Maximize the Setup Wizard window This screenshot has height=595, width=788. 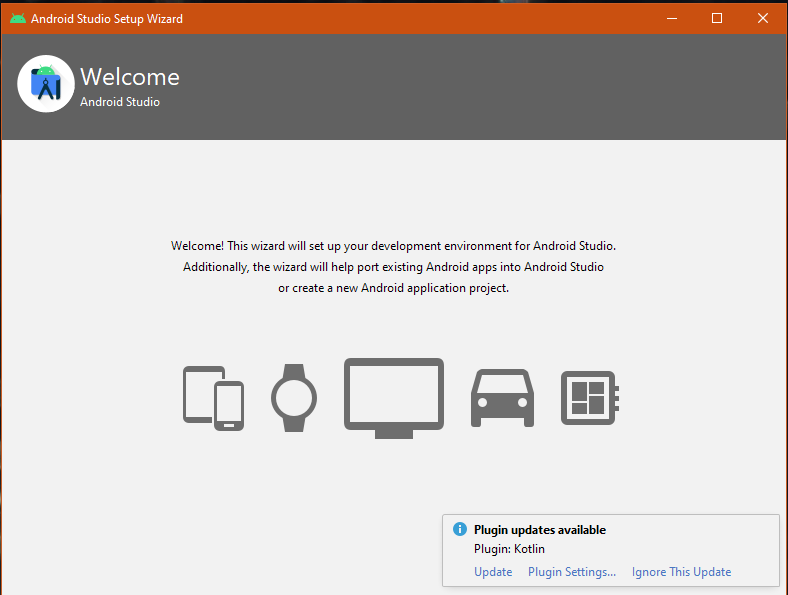tap(717, 18)
